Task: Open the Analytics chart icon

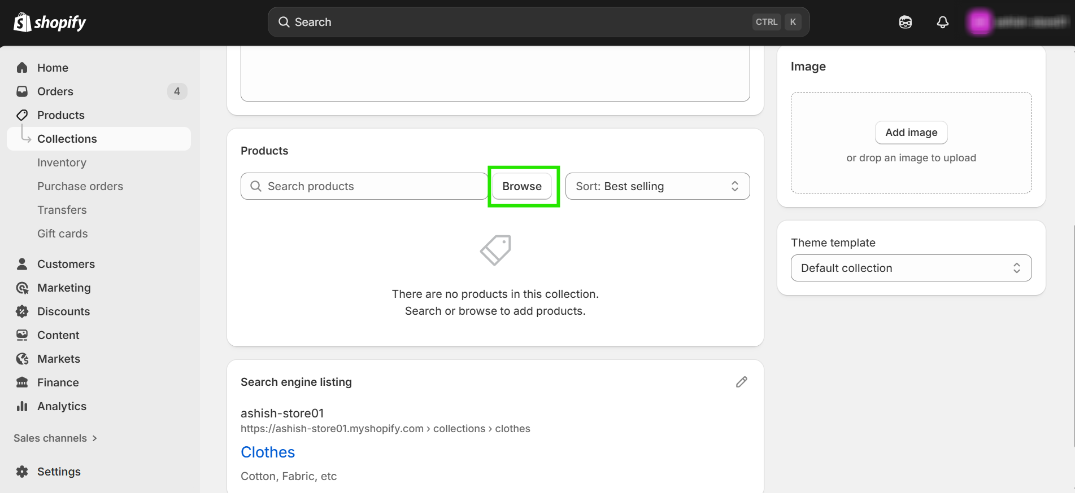Action: (22, 407)
